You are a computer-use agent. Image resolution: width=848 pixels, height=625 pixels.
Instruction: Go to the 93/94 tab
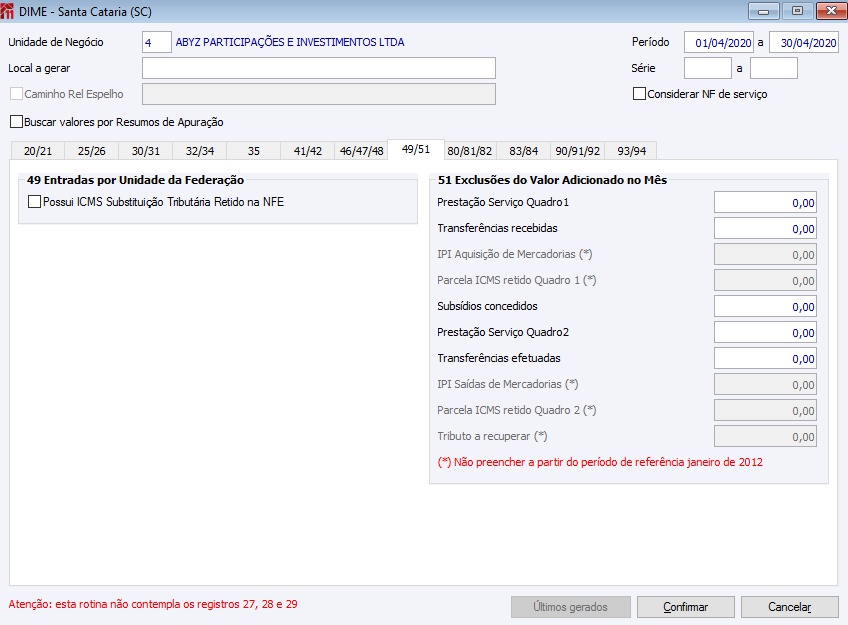tap(631, 151)
